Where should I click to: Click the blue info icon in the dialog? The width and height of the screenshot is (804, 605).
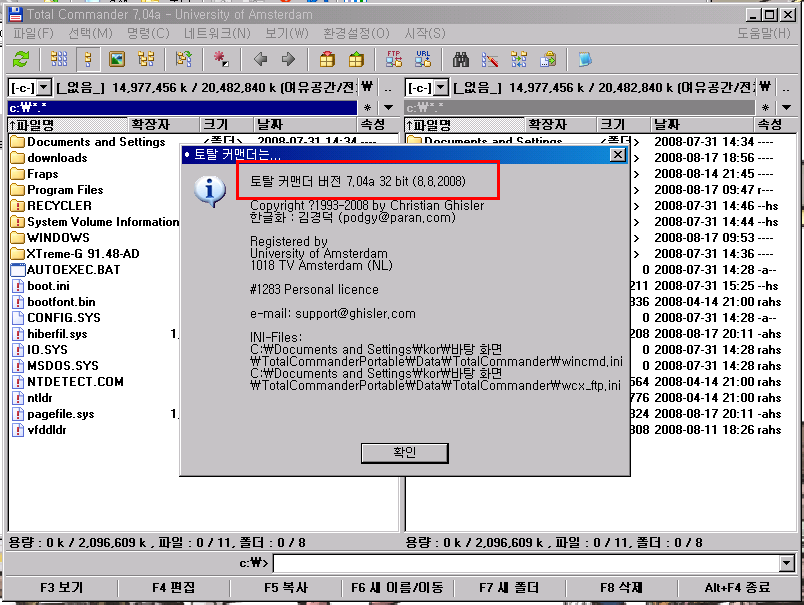210,191
